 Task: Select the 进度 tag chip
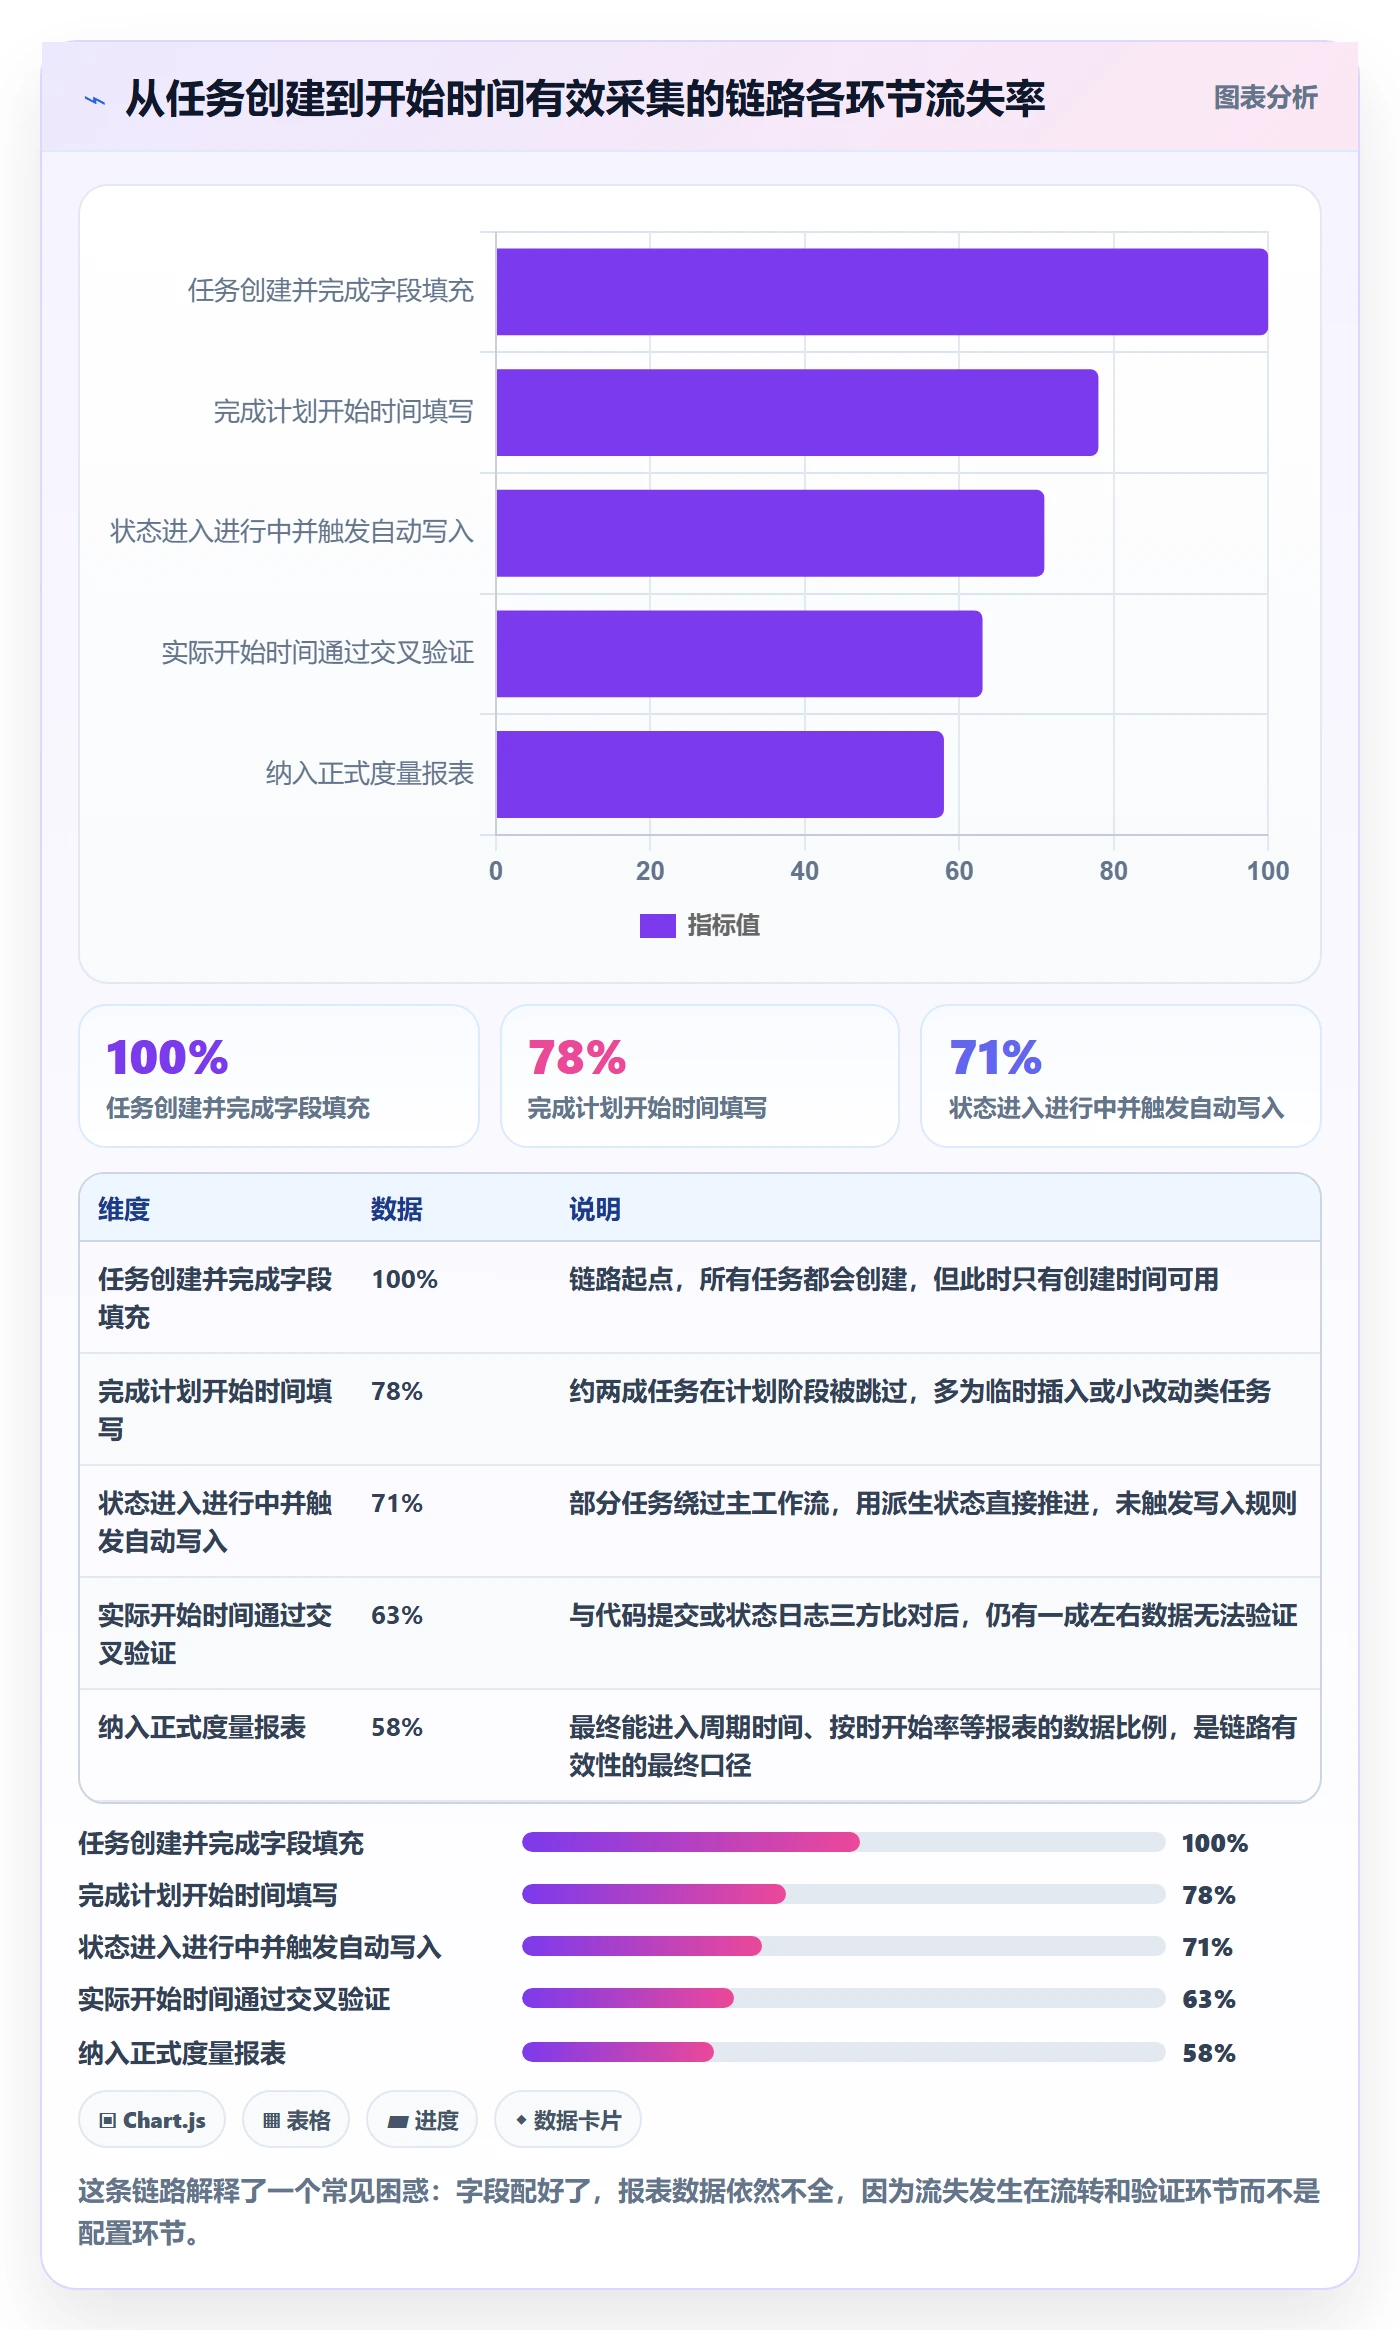pos(422,2120)
